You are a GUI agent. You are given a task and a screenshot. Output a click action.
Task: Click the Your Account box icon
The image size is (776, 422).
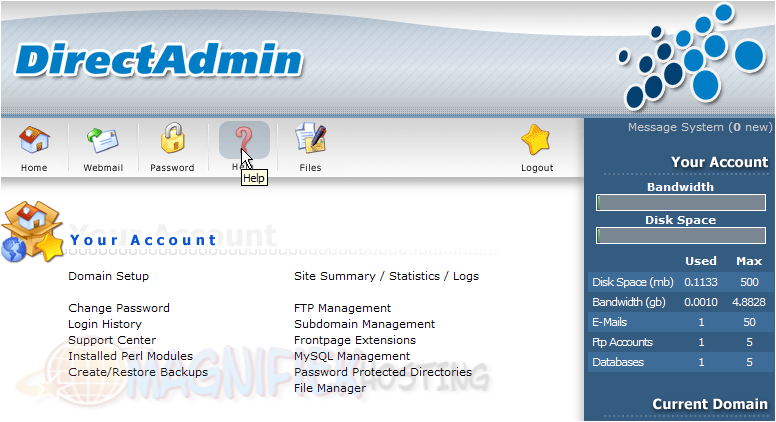click(32, 231)
